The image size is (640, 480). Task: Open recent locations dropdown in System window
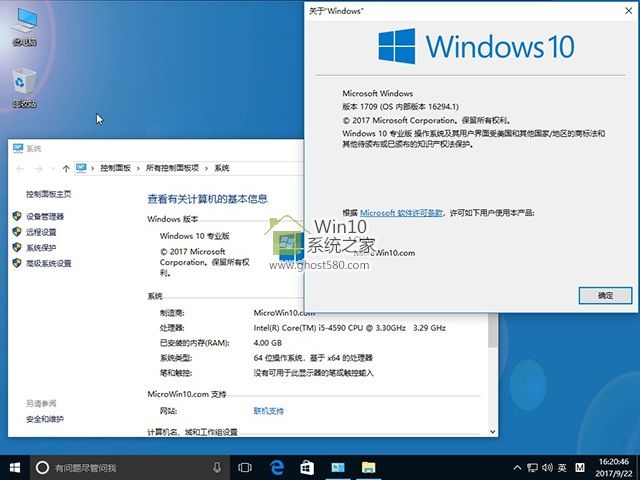[x=53, y=169]
